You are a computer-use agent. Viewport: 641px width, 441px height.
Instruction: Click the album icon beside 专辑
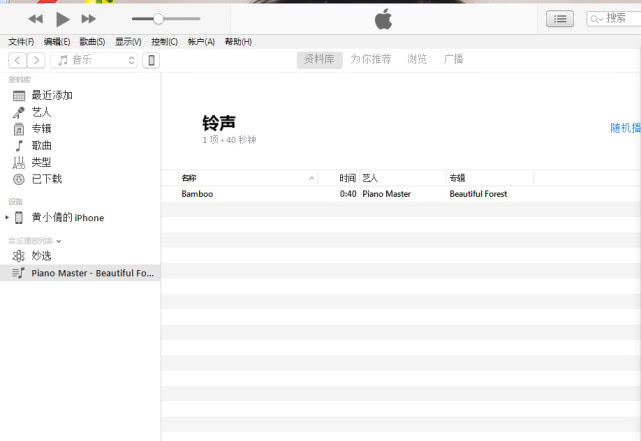[x=19, y=129]
